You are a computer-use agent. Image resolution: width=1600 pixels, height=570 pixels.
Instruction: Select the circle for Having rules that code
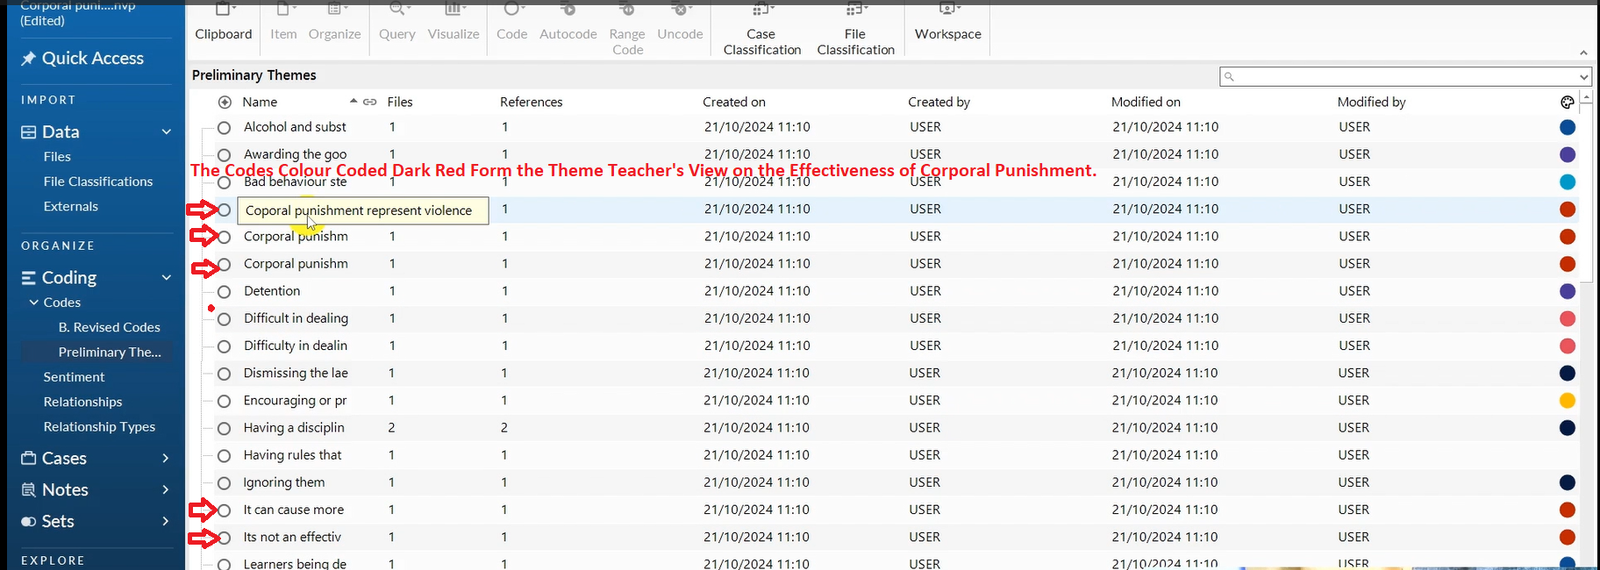coord(224,456)
